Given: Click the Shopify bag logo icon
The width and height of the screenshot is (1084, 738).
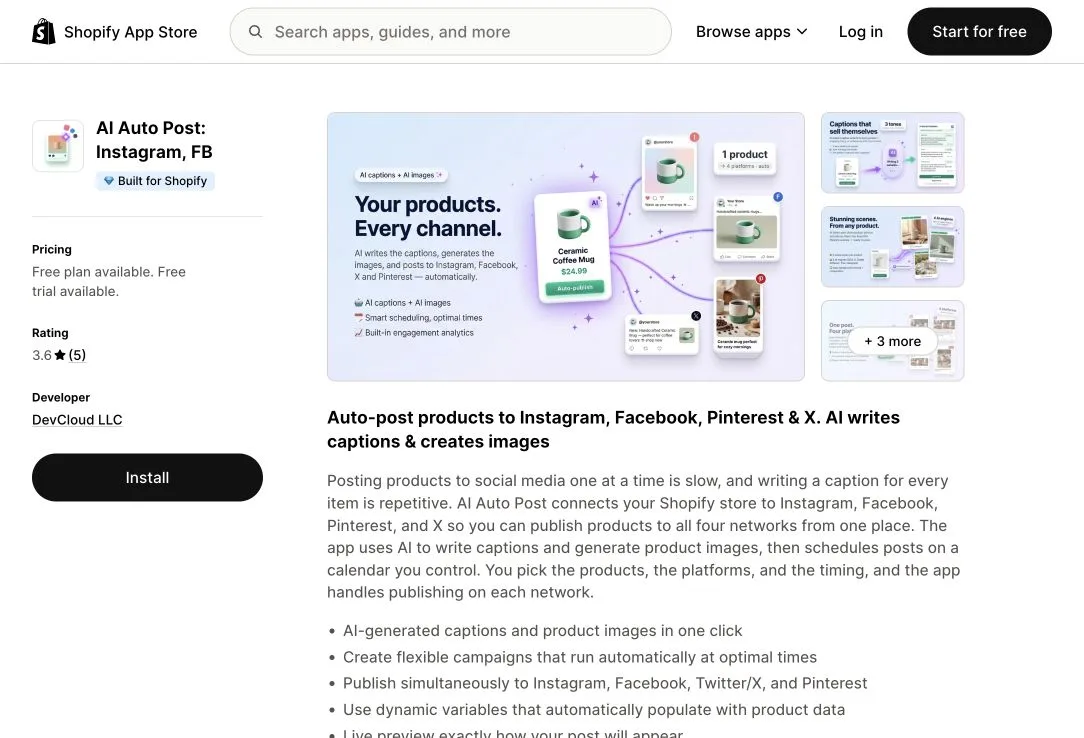Looking at the screenshot, I should 44,32.
